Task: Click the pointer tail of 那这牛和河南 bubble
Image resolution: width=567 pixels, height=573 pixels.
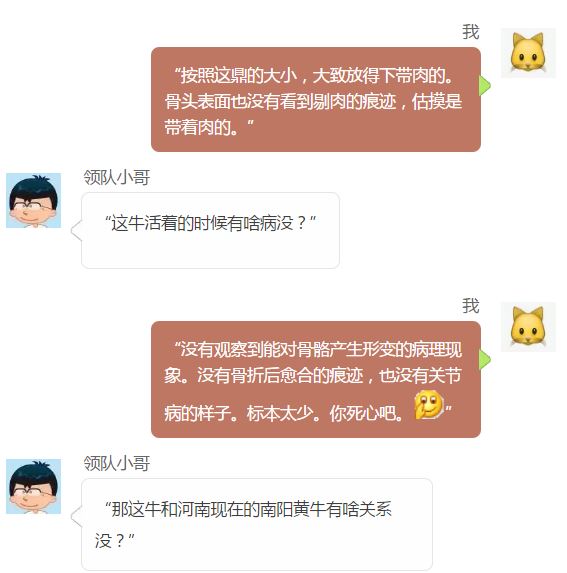Action: click(x=76, y=517)
